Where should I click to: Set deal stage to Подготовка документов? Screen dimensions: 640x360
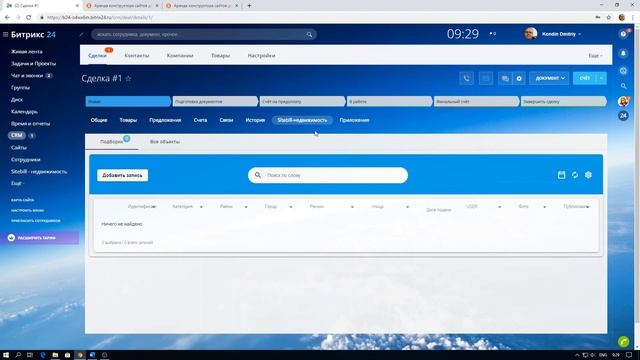[215, 101]
